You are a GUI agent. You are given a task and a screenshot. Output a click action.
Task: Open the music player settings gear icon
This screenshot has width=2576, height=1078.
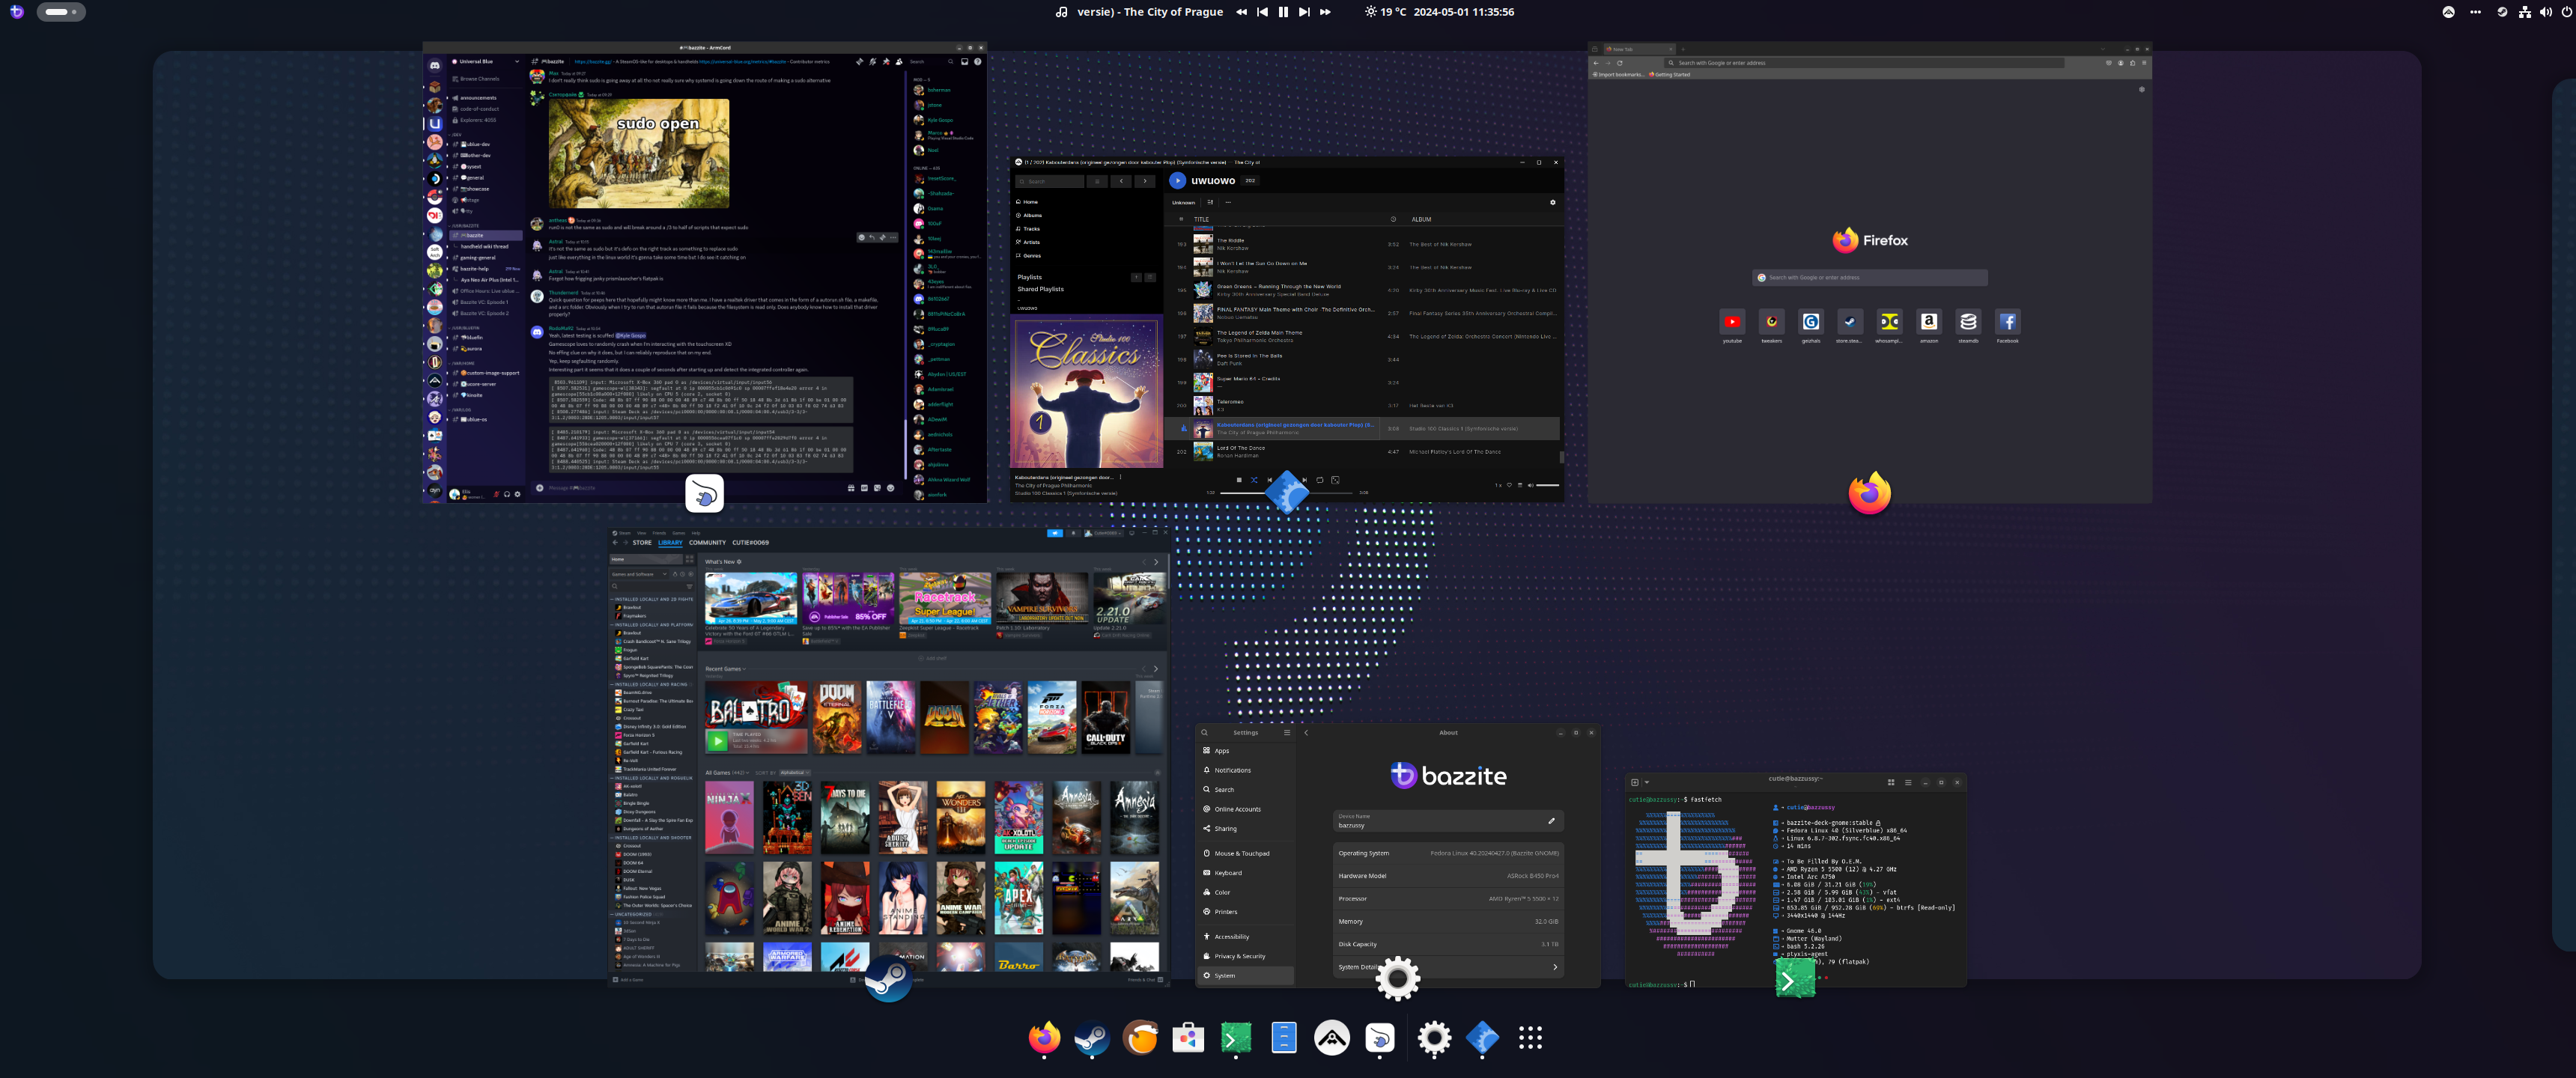pos(1552,202)
